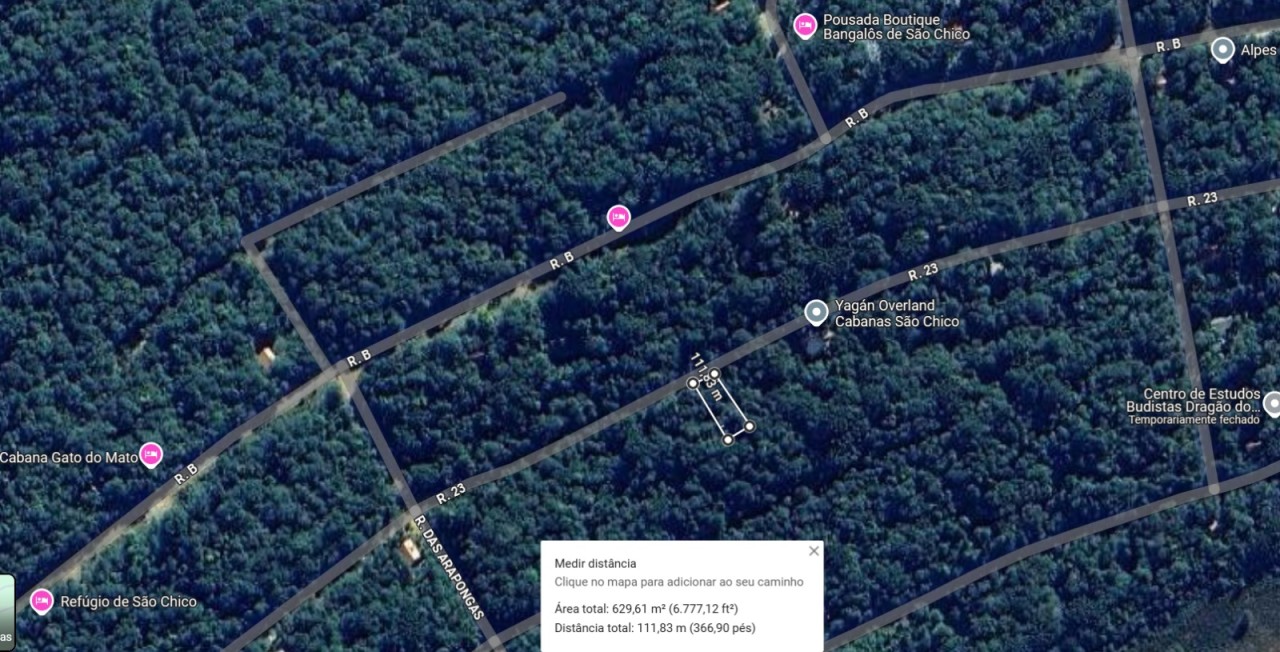This screenshot has height=652, width=1280.
Task: Open the Refúgio de São Chico hotel pin
Action: pyautogui.click(x=41, y=600)
